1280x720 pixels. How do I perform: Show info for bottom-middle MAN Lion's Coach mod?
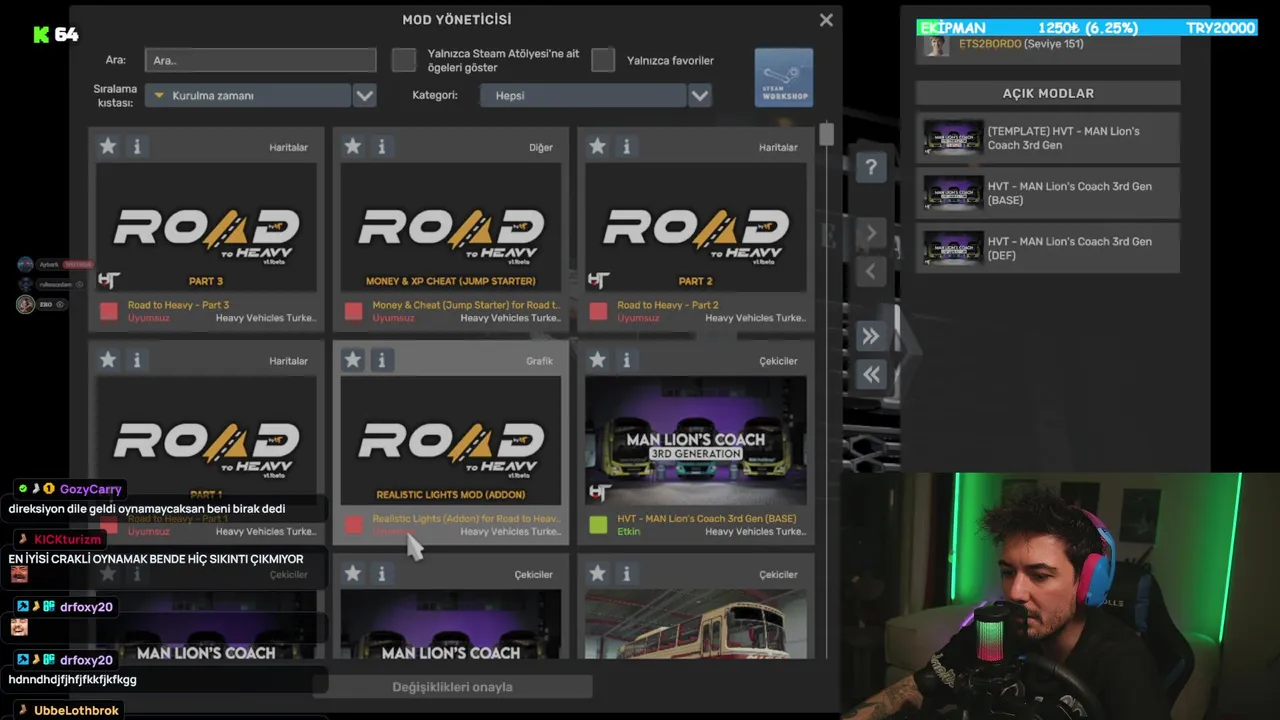[381, 574]
